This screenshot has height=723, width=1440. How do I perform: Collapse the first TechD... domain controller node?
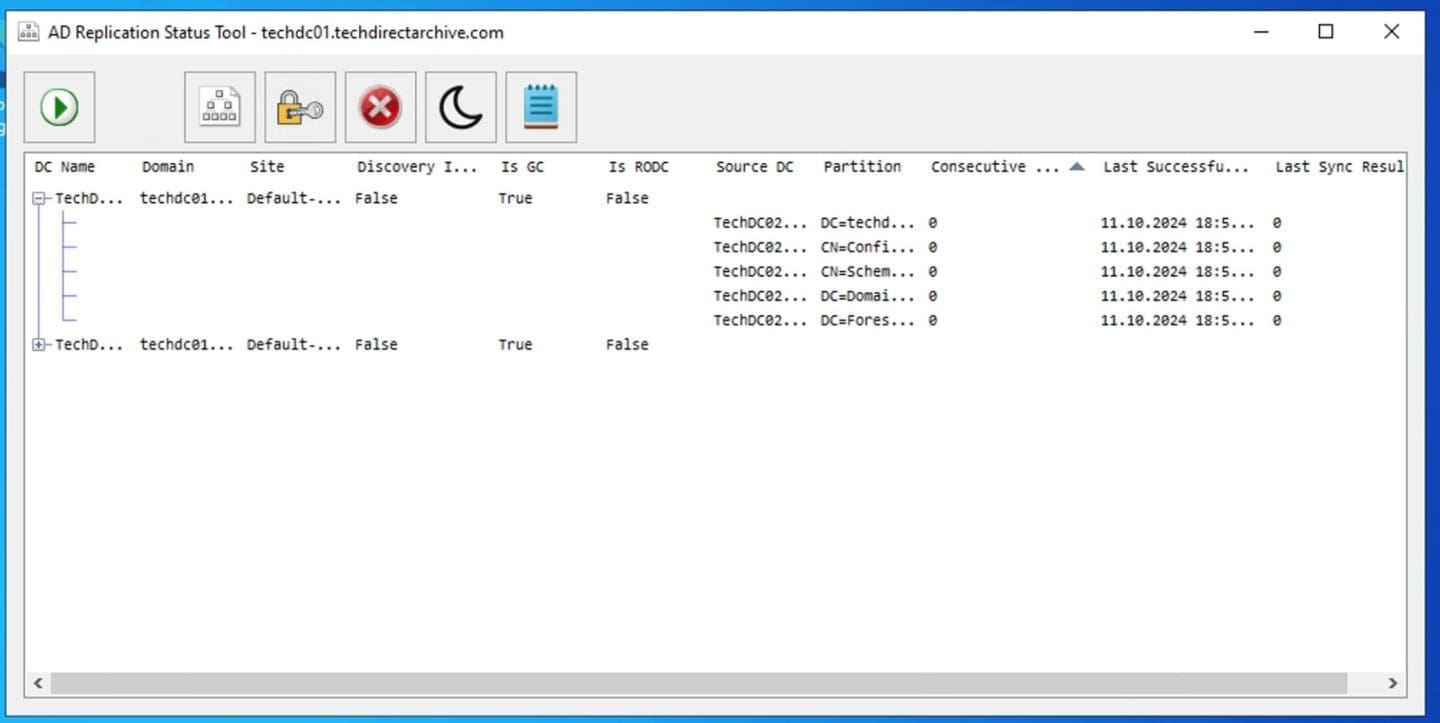(x=40, y=199)
